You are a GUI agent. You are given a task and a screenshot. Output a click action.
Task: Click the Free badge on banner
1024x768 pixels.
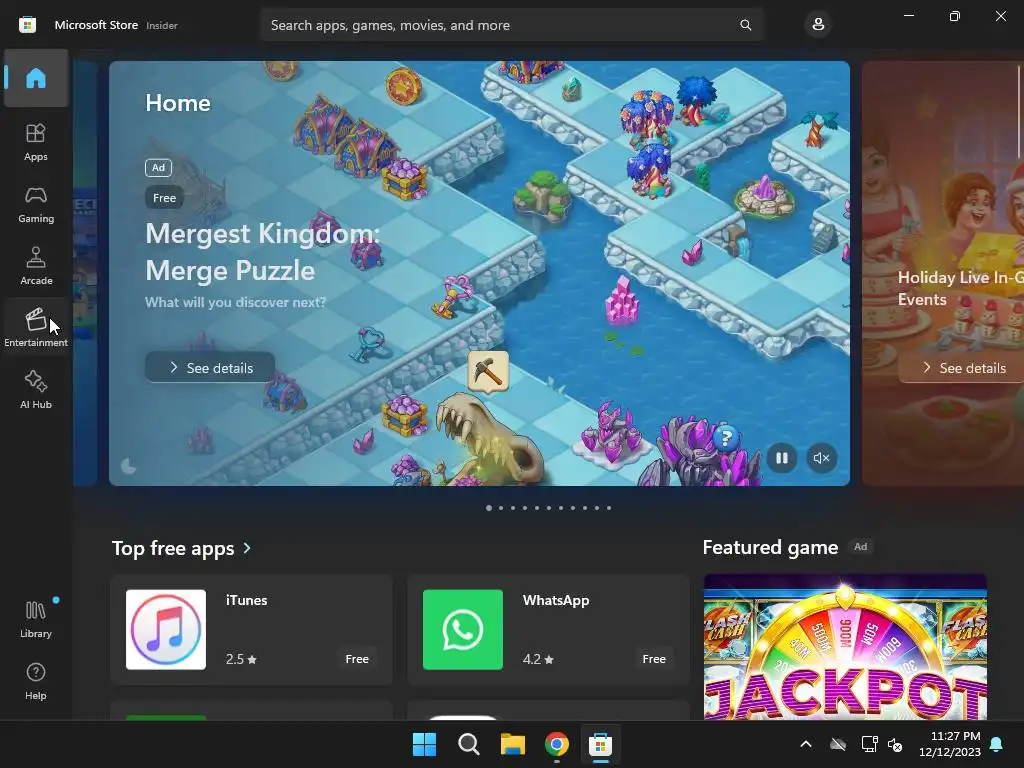tap(165, 198)
